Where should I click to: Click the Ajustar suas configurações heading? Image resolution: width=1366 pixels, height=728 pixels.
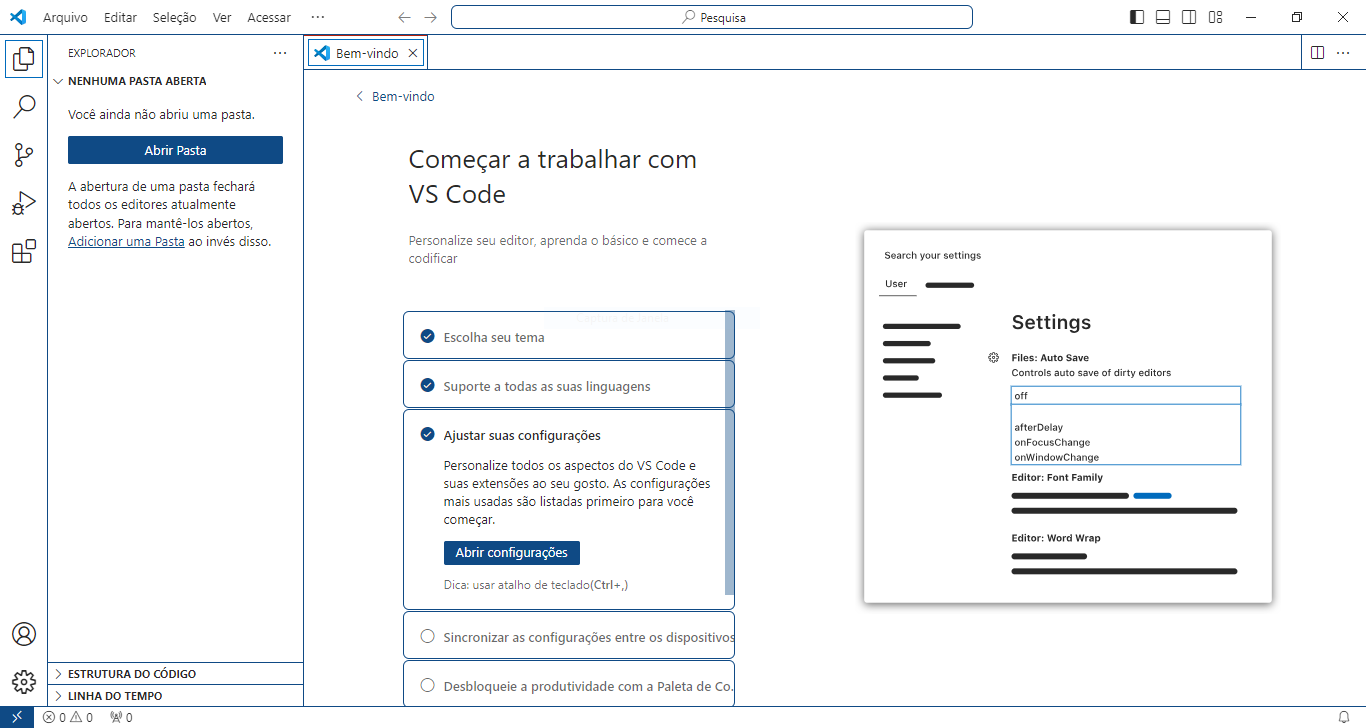[522, 435]
